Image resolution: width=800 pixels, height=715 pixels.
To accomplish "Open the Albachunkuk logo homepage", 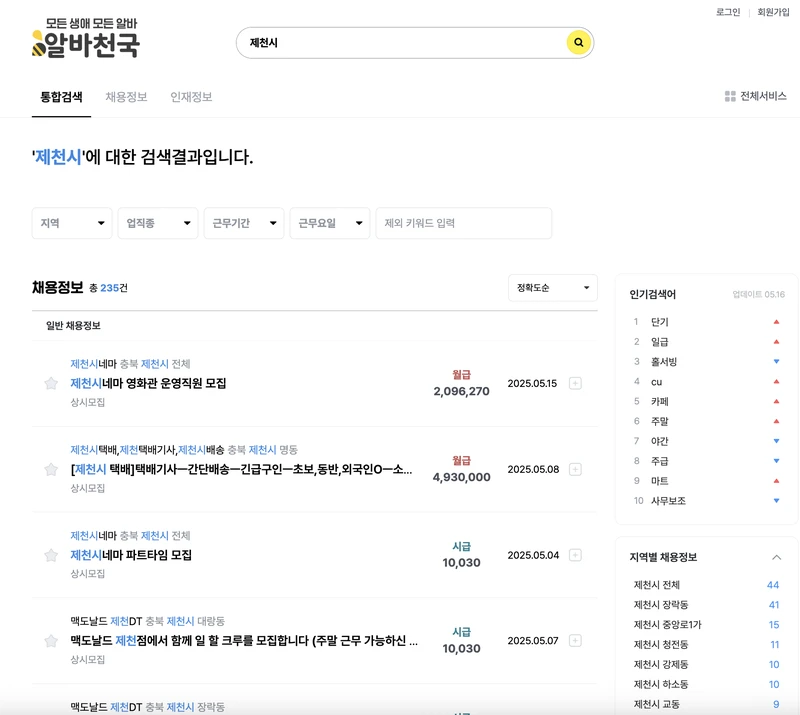I will point(85,38).
